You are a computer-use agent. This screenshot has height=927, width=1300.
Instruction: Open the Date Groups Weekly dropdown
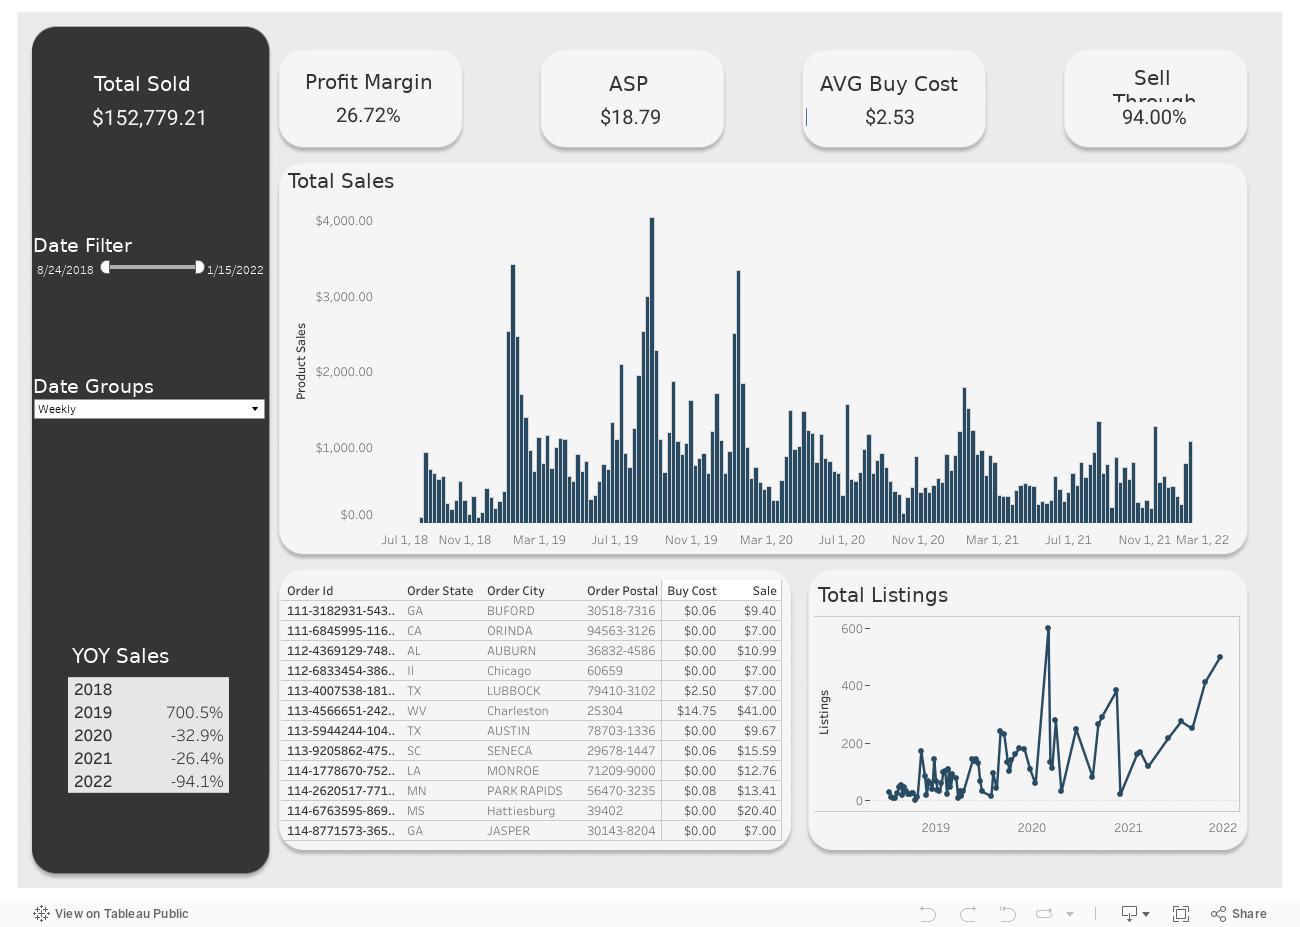(x=149, y=409)
